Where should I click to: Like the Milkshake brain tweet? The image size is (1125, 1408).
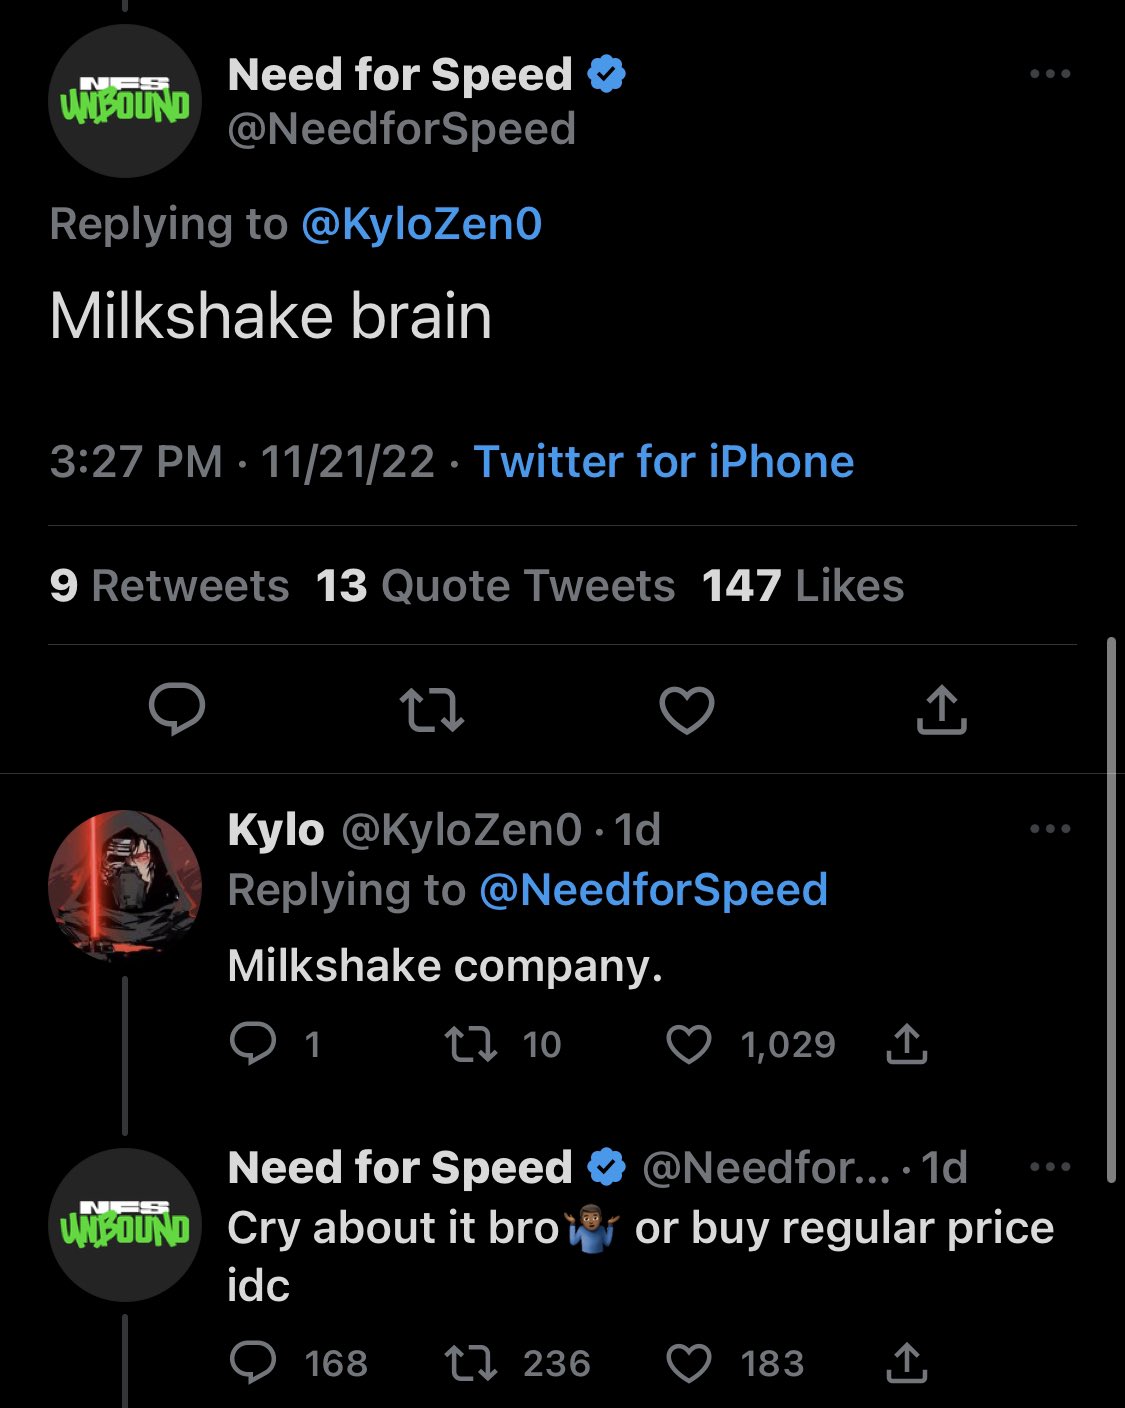(x=687, y=709)
